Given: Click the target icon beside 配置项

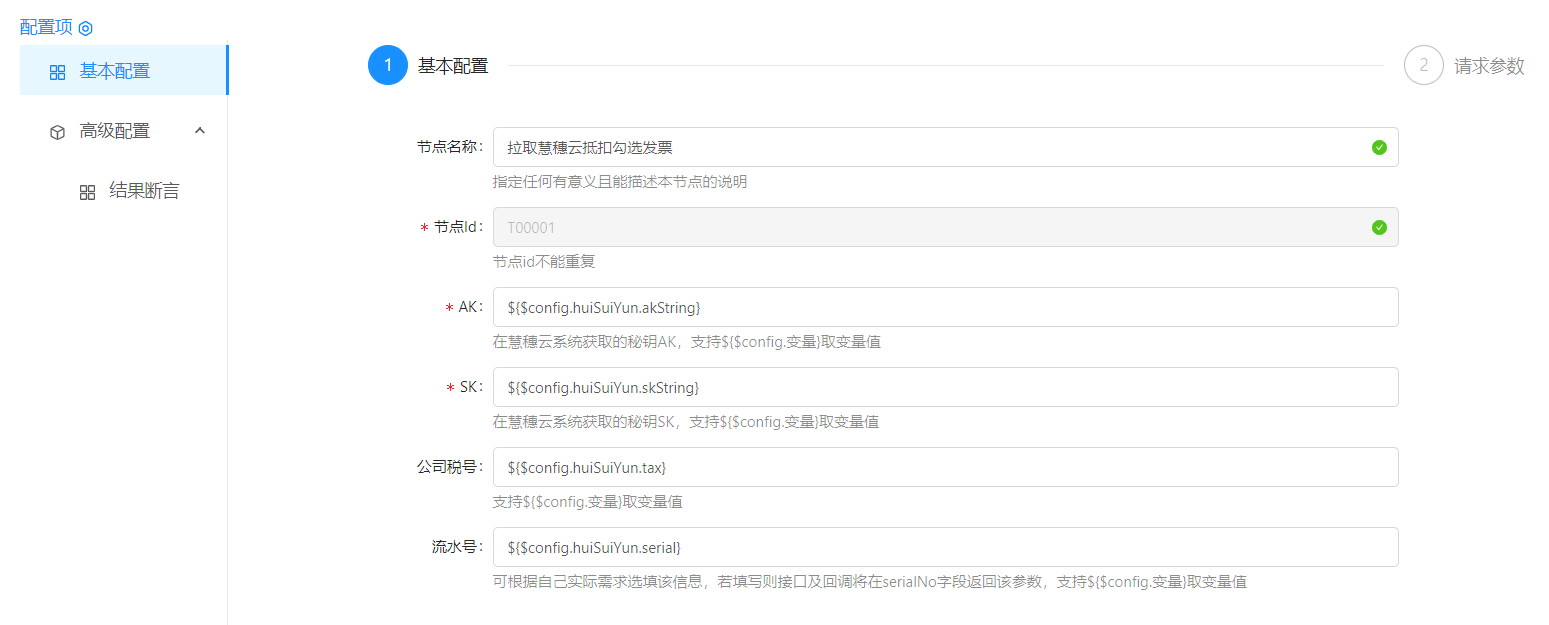Looking at the screenshot, I should pyautogui.click(x=85, y=28).
